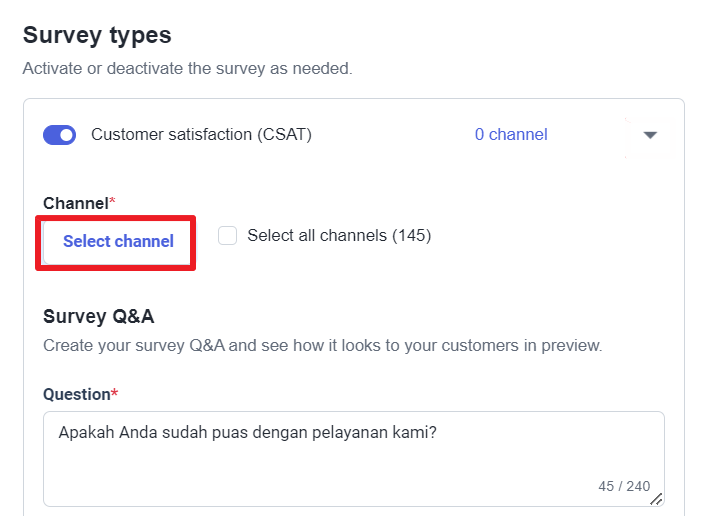
Task: Grab the Question textarea resize handle
Action: 656,498
